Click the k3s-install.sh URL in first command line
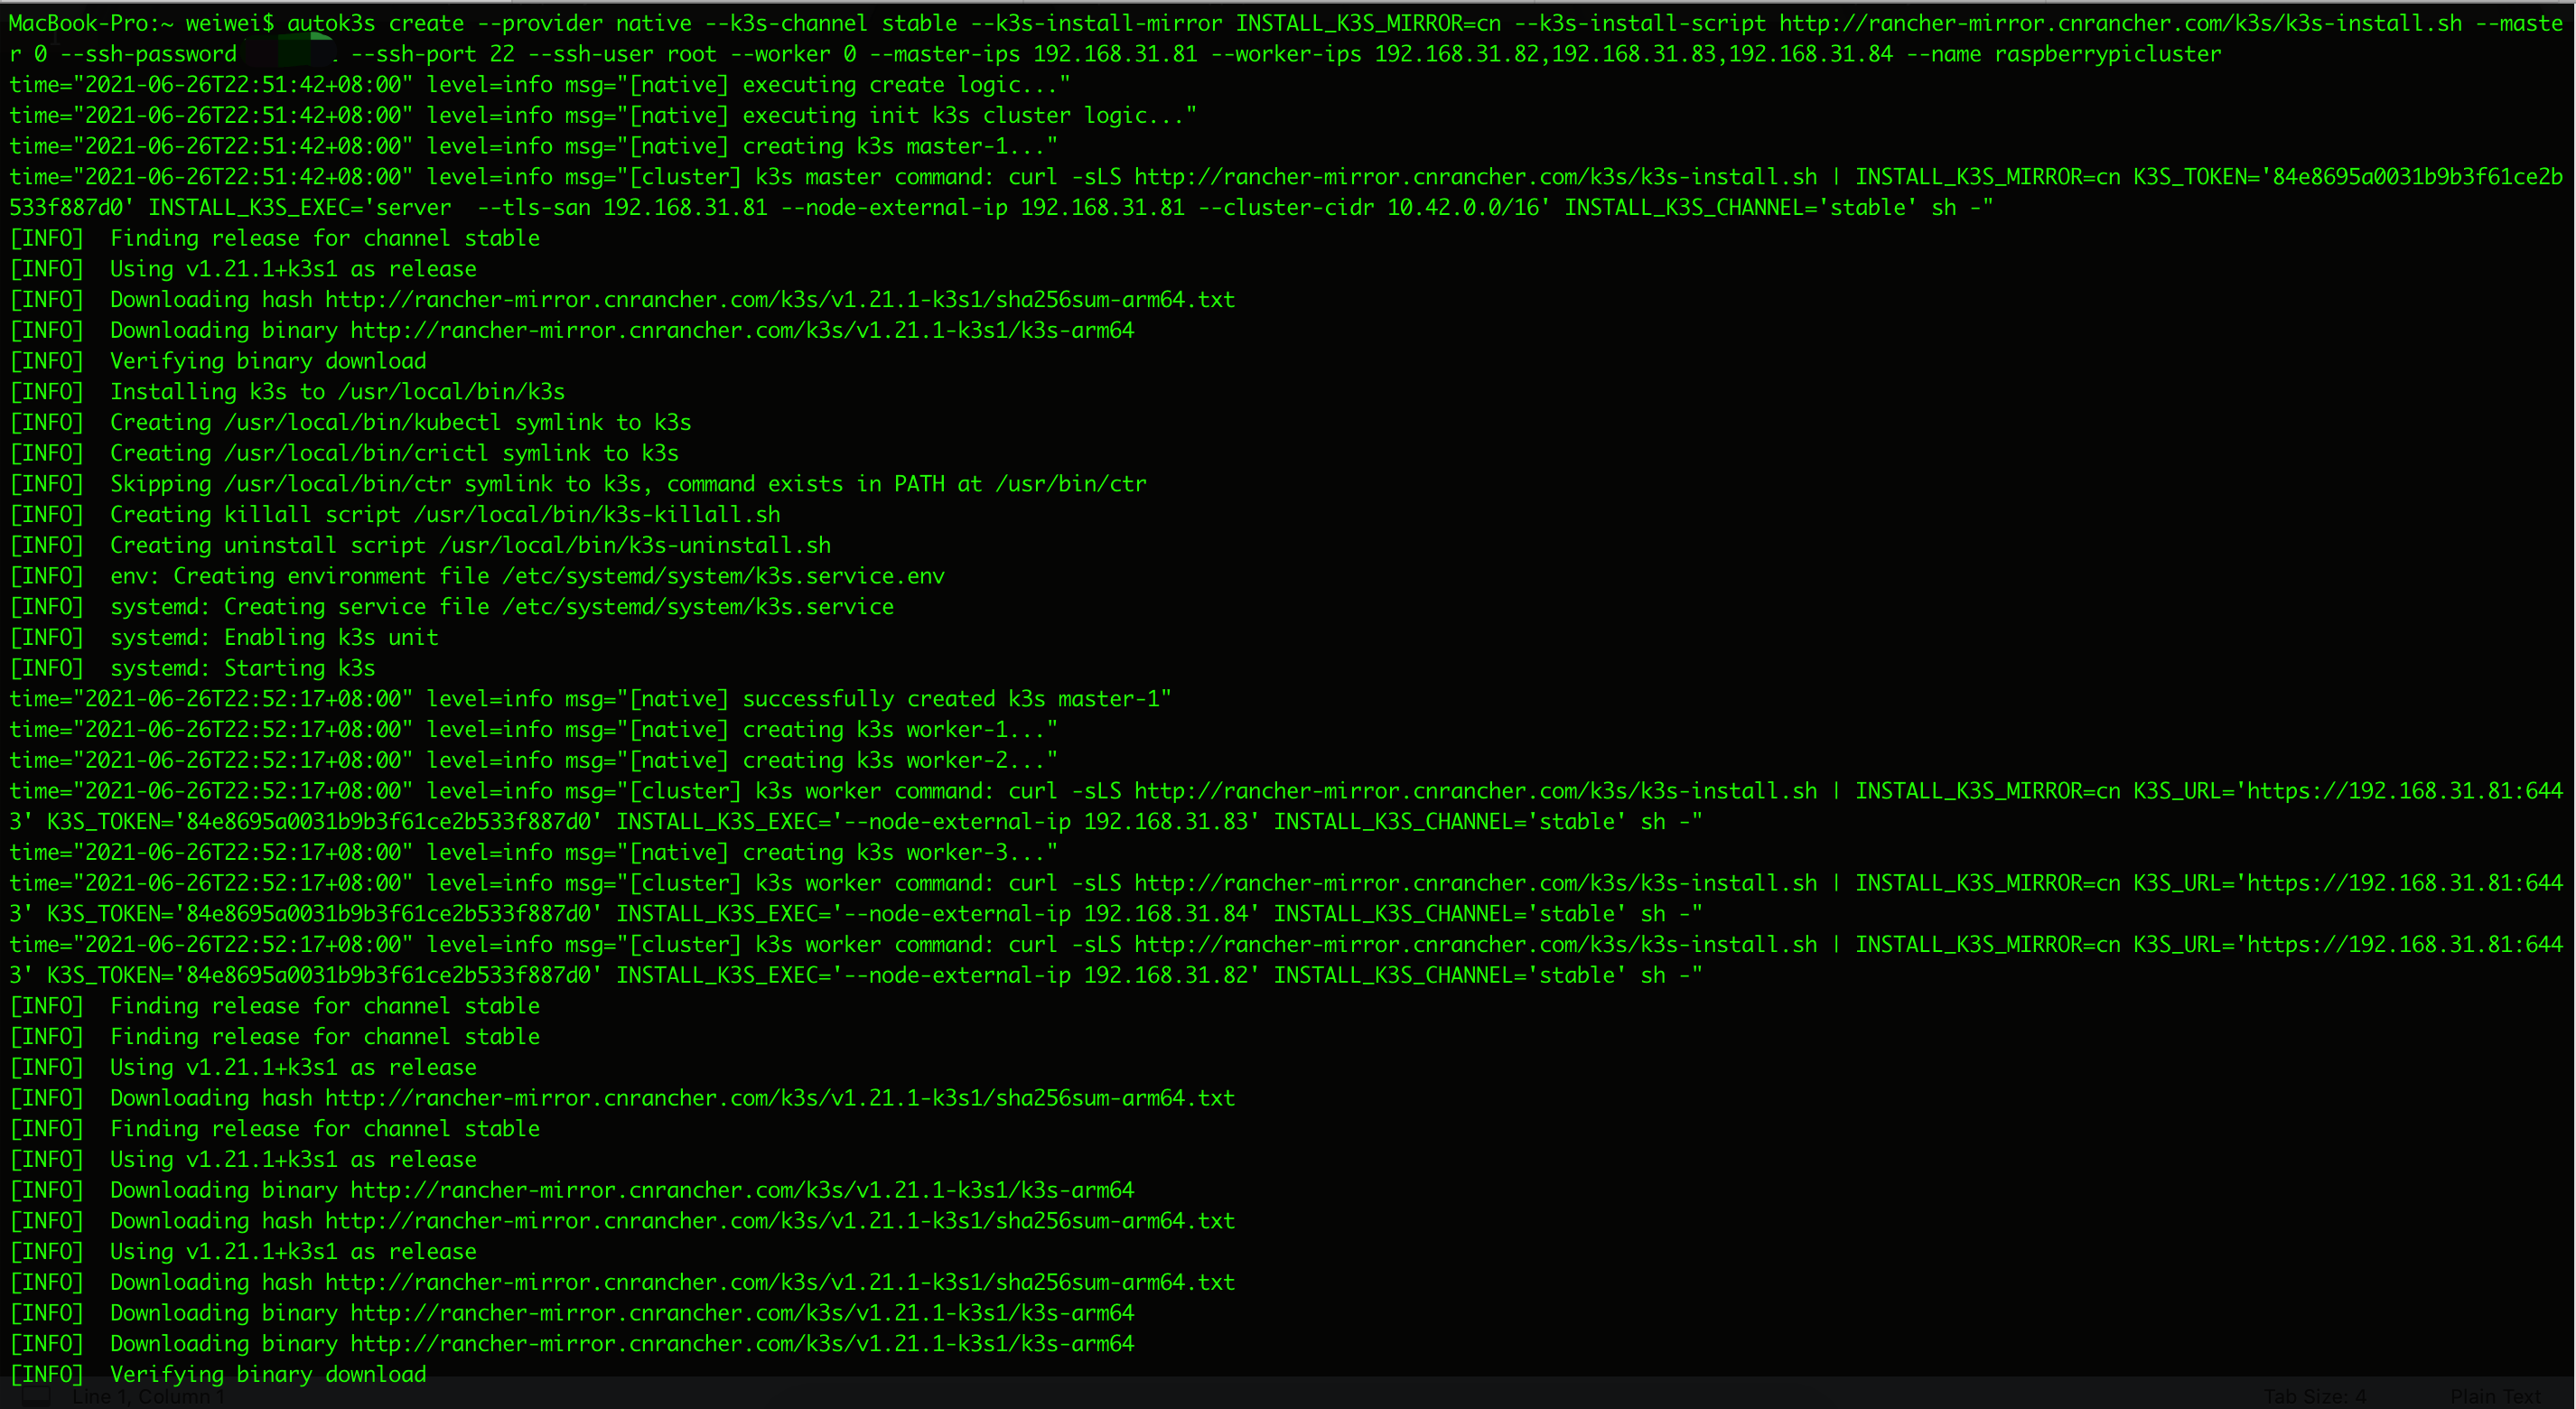Screen dimensions: 2576x1409 (x=2120, y=23)
